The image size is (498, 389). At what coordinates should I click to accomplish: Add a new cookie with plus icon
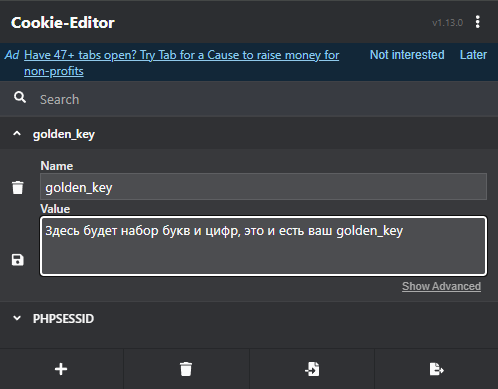click(61, 369)
